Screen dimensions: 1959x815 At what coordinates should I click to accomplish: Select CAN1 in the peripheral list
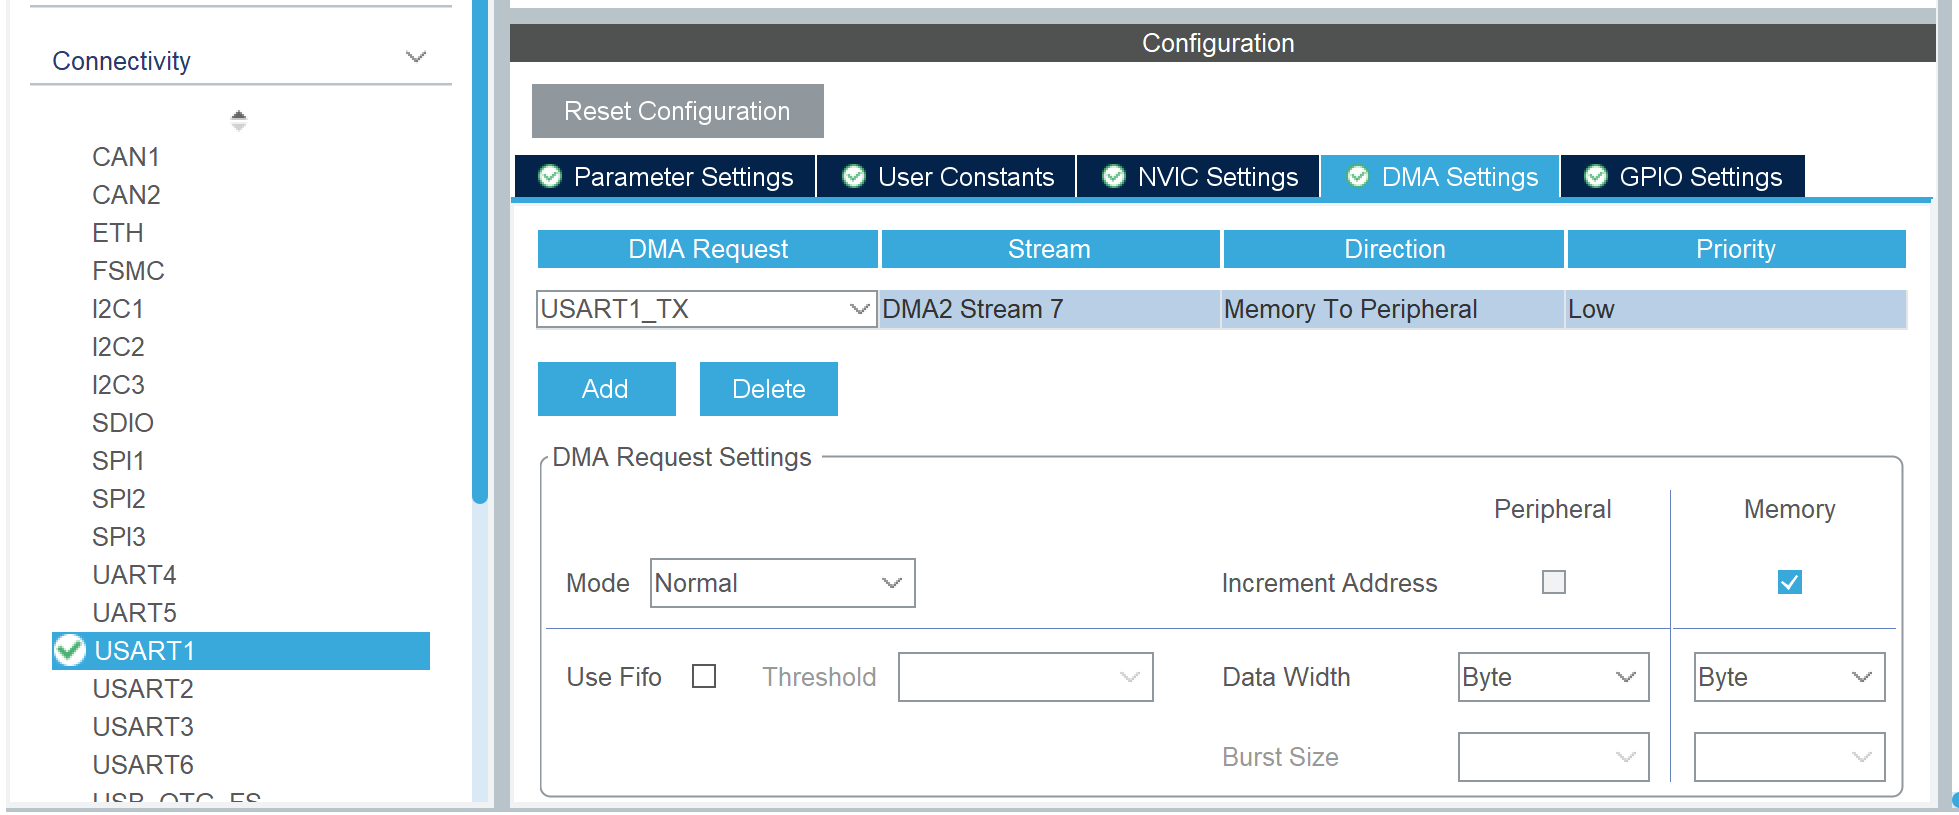click(126, 157)
